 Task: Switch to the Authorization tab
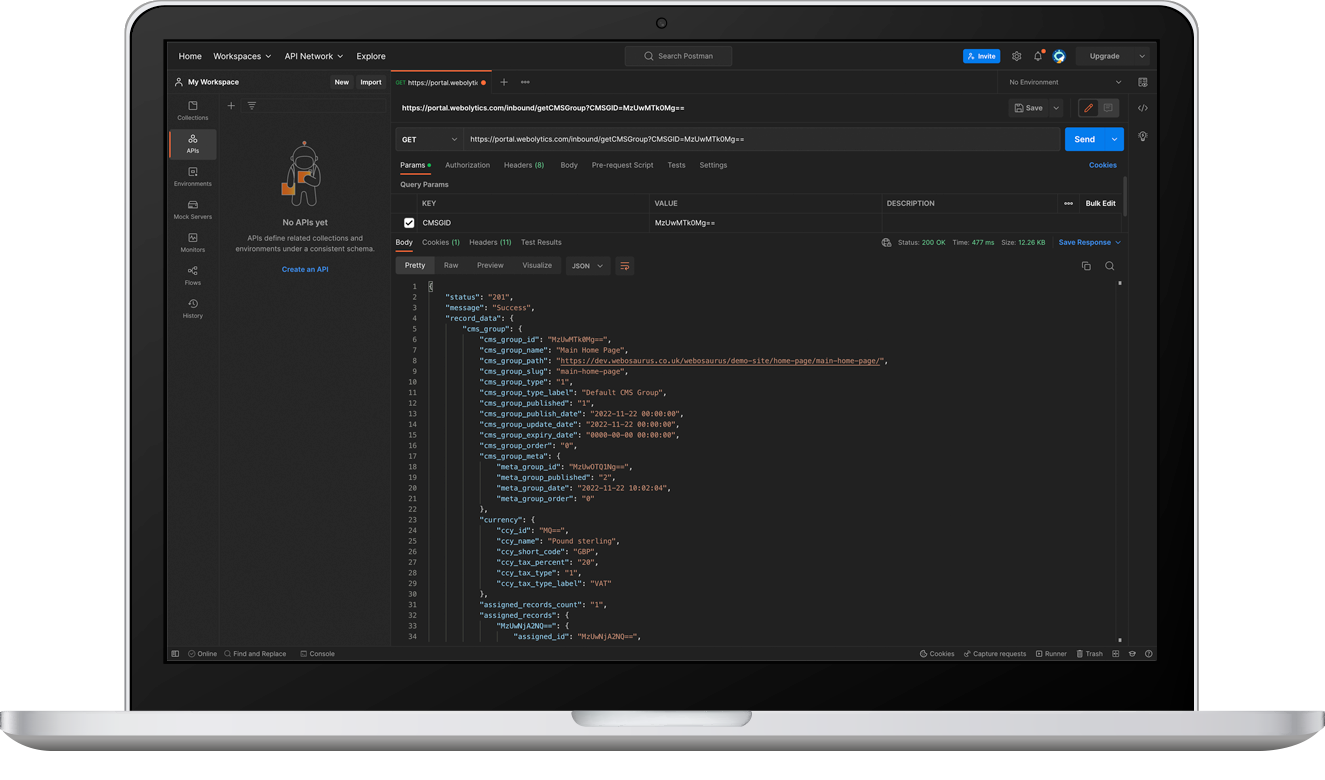click(467, 165)
